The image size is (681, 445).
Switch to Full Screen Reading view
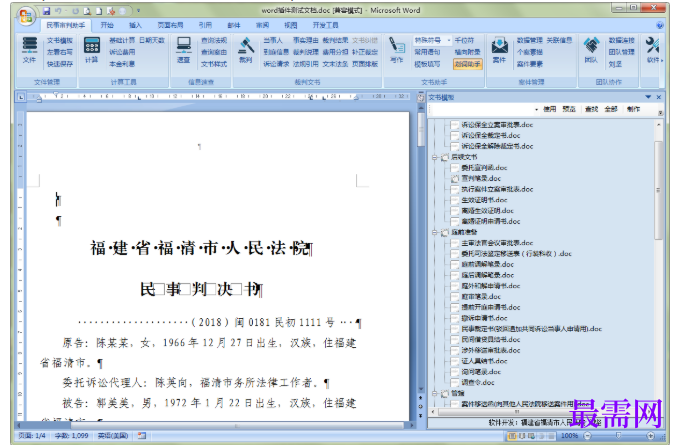click(x=522, y=435)
